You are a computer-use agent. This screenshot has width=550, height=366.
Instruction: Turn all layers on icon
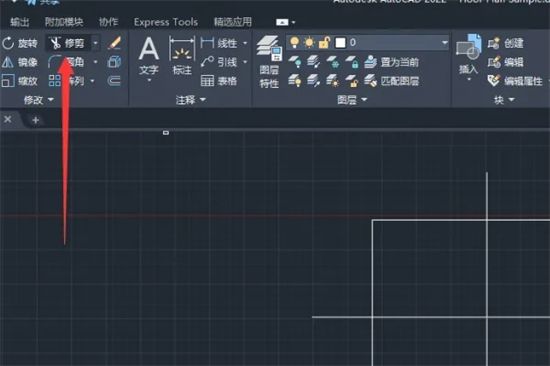click(295, 81)
